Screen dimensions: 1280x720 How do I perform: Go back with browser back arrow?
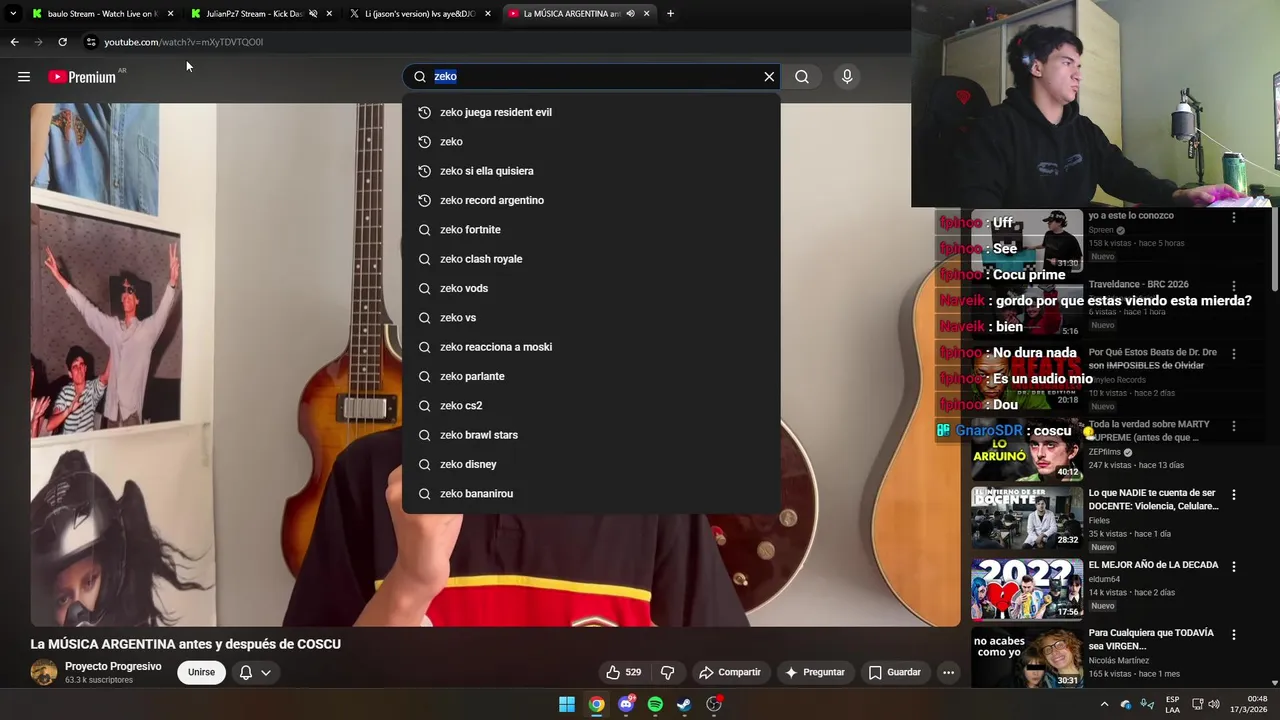(14, 42)
